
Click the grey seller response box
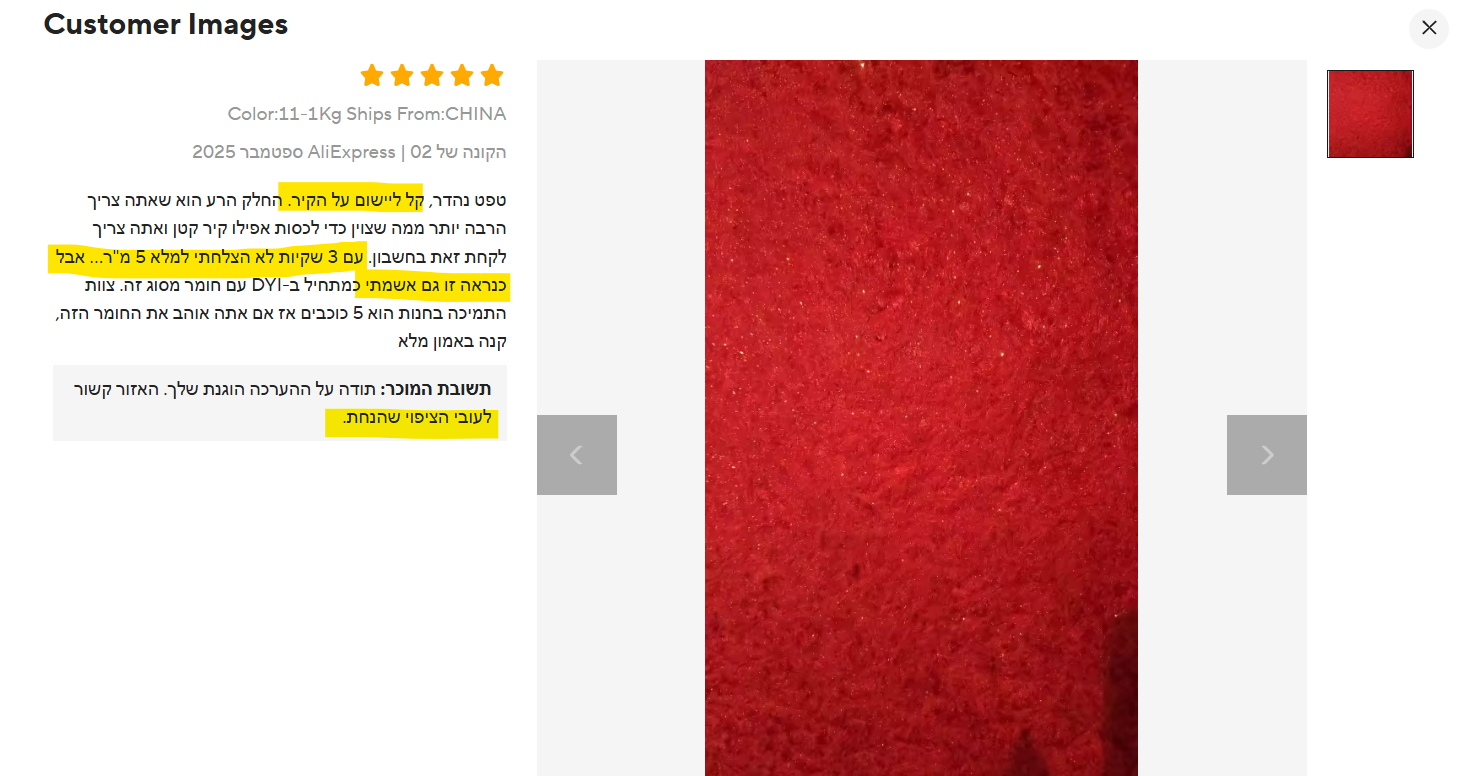(280, 403)
